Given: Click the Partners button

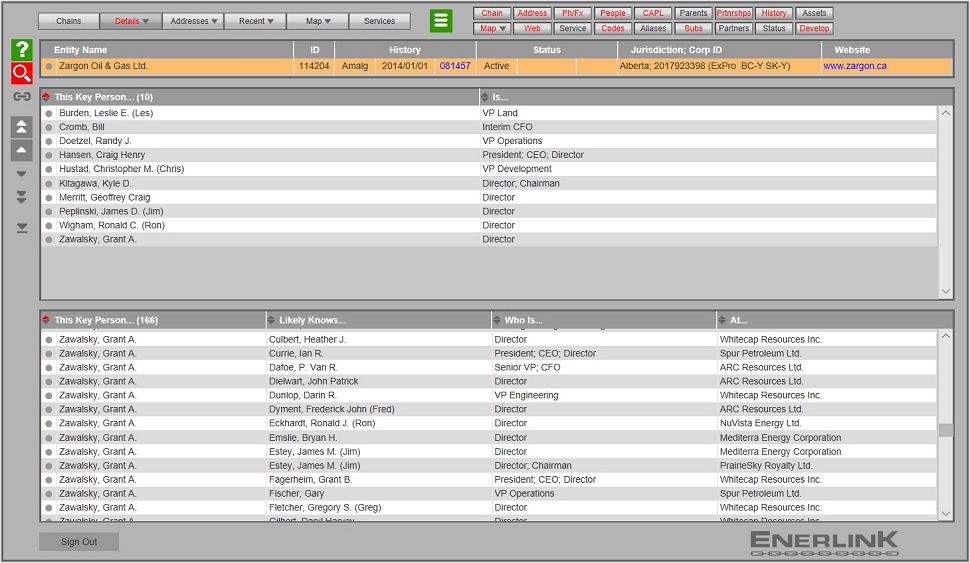Looking at the screenshot, I should point(734,28).
